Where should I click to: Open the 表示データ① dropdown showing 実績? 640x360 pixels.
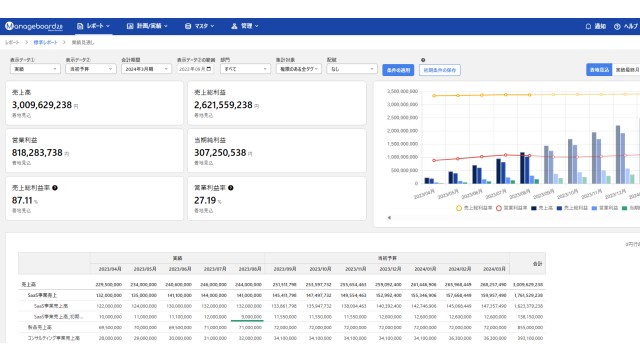tap(35, 69)
